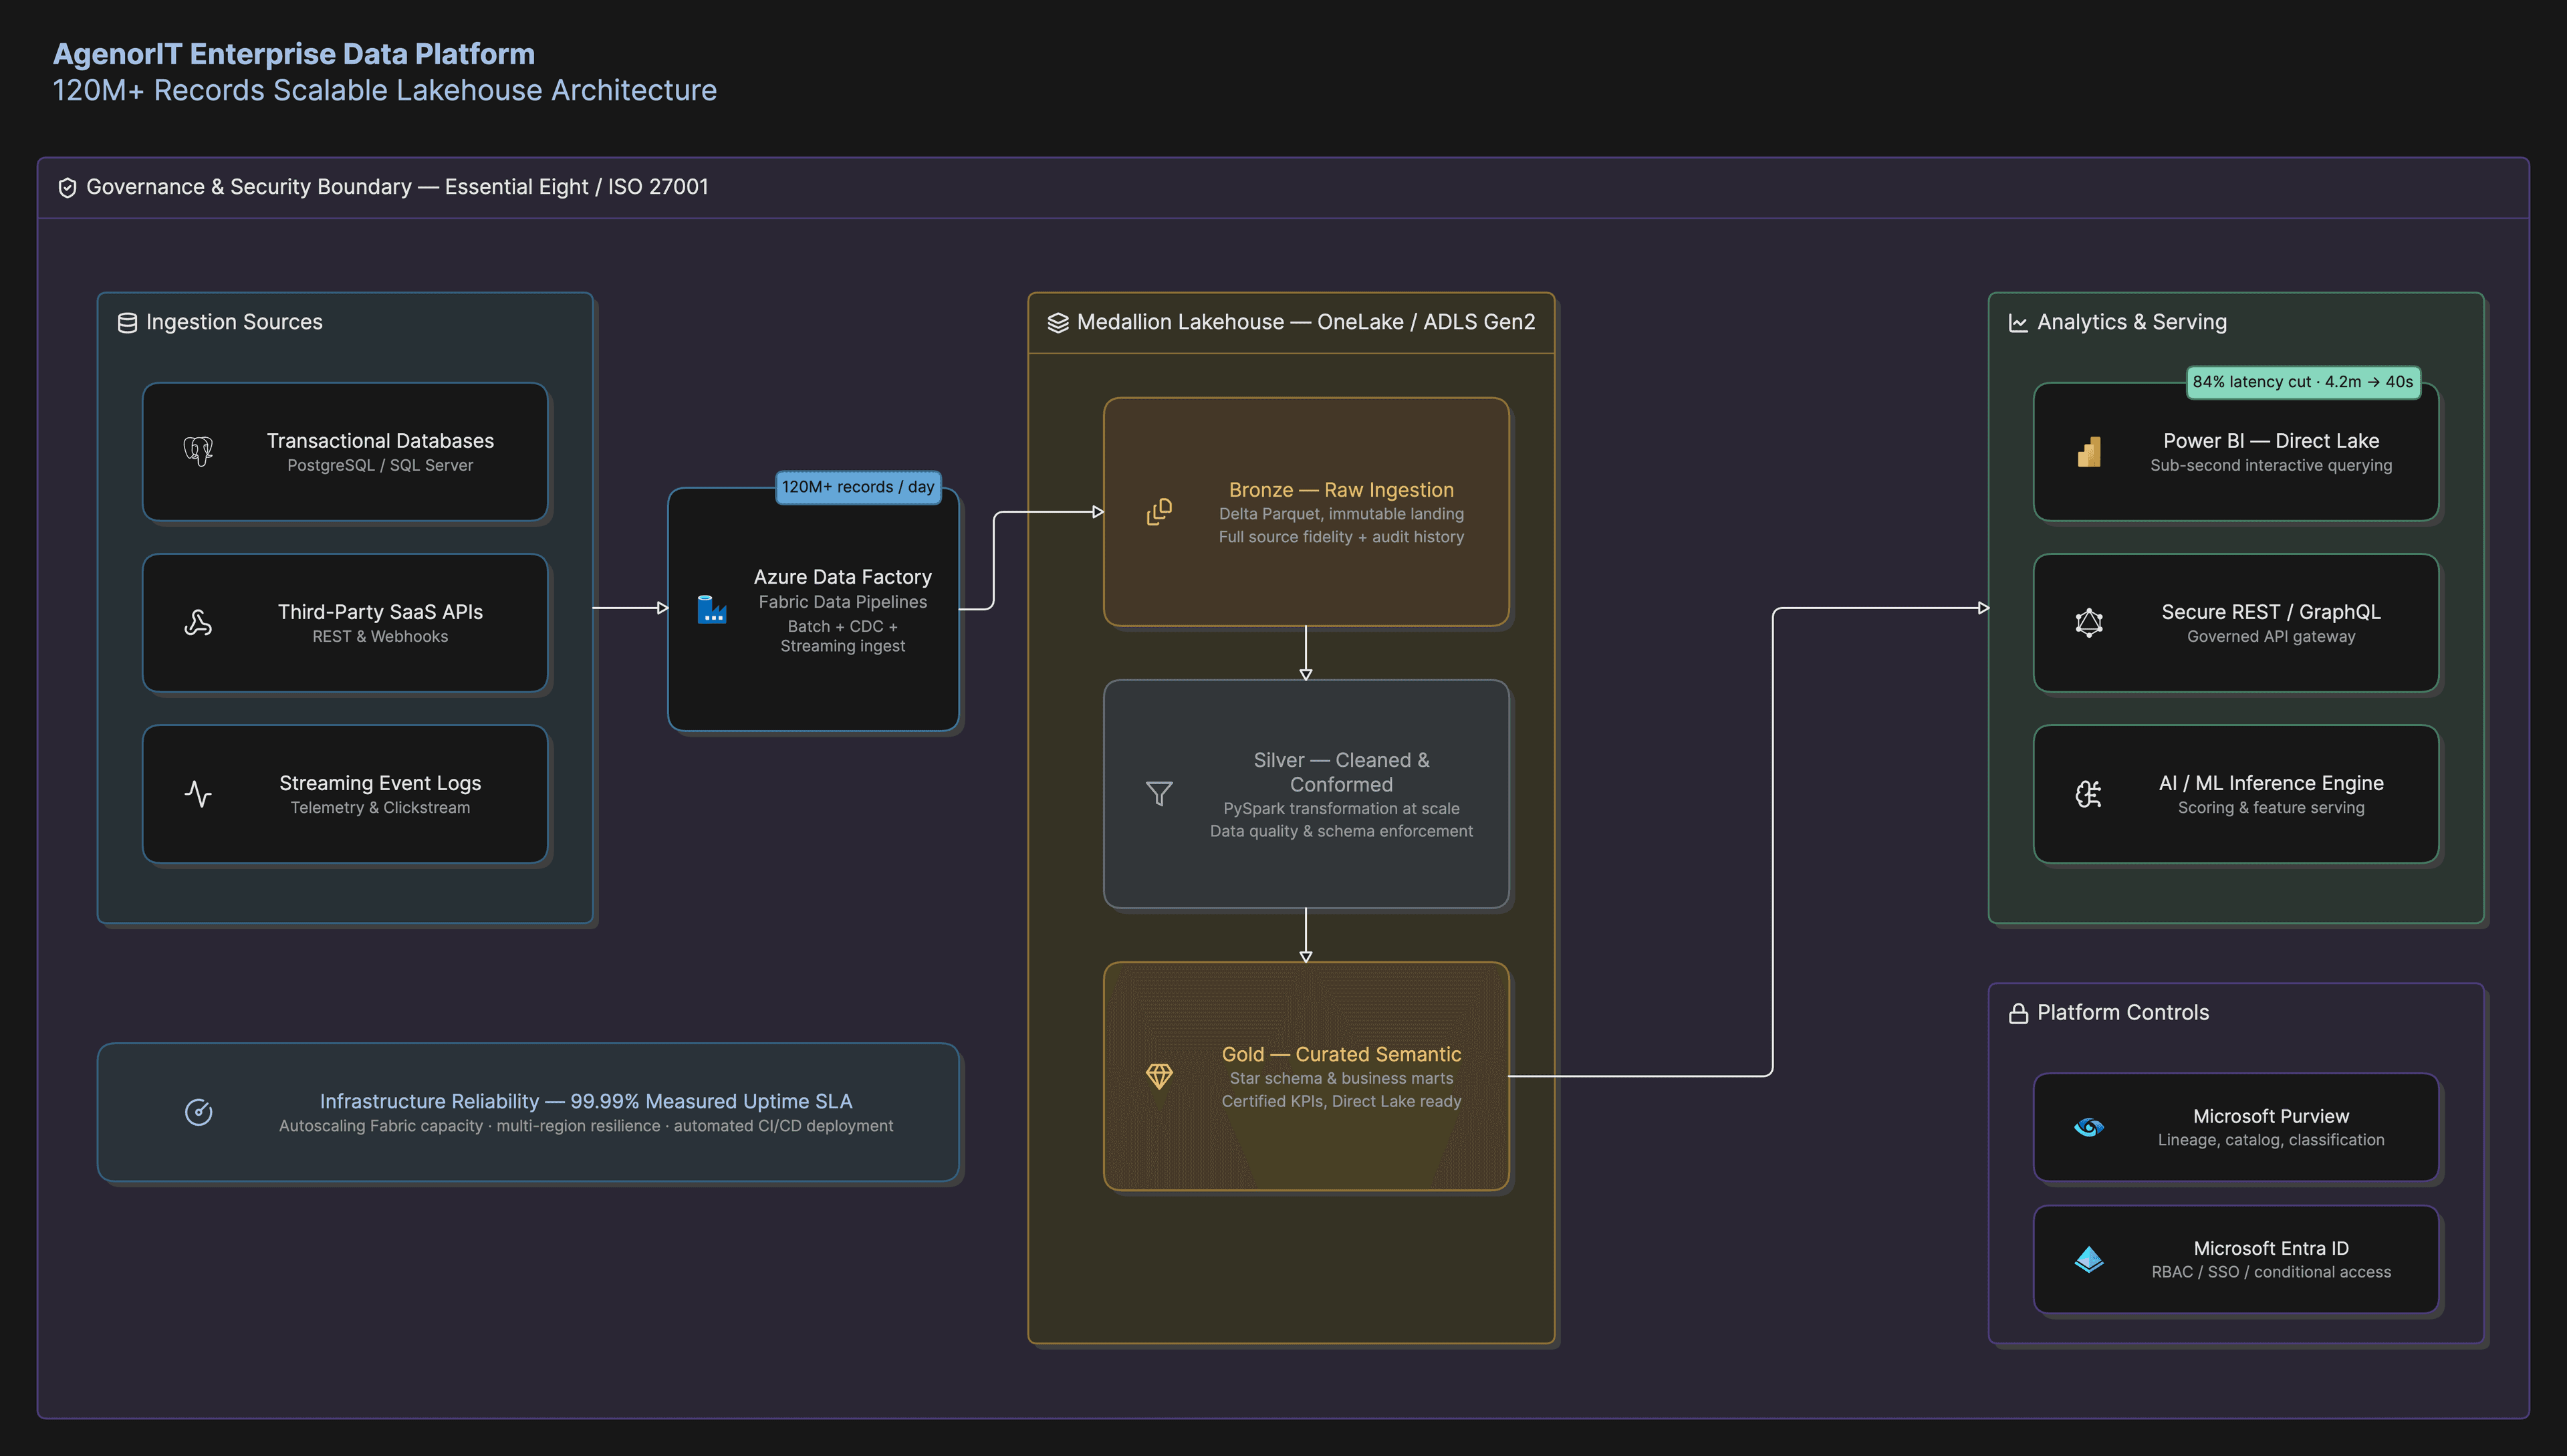Click the Star schema & business marts text
Screen dimensions: 2567x1456
(x=1341, y=1079)
